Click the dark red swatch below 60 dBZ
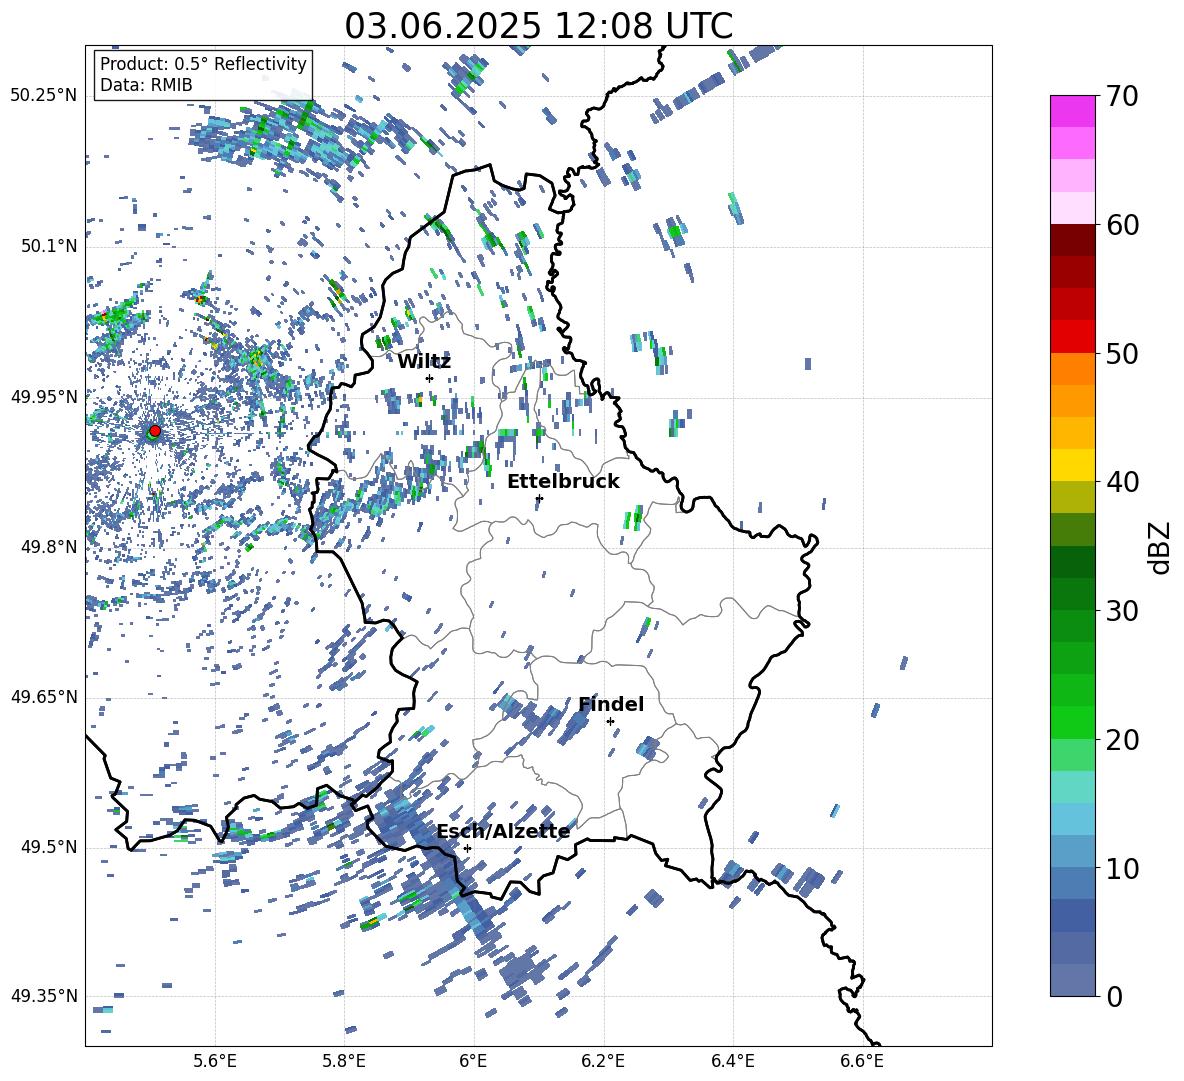1184x1081 pixels. pos(1073,240)
